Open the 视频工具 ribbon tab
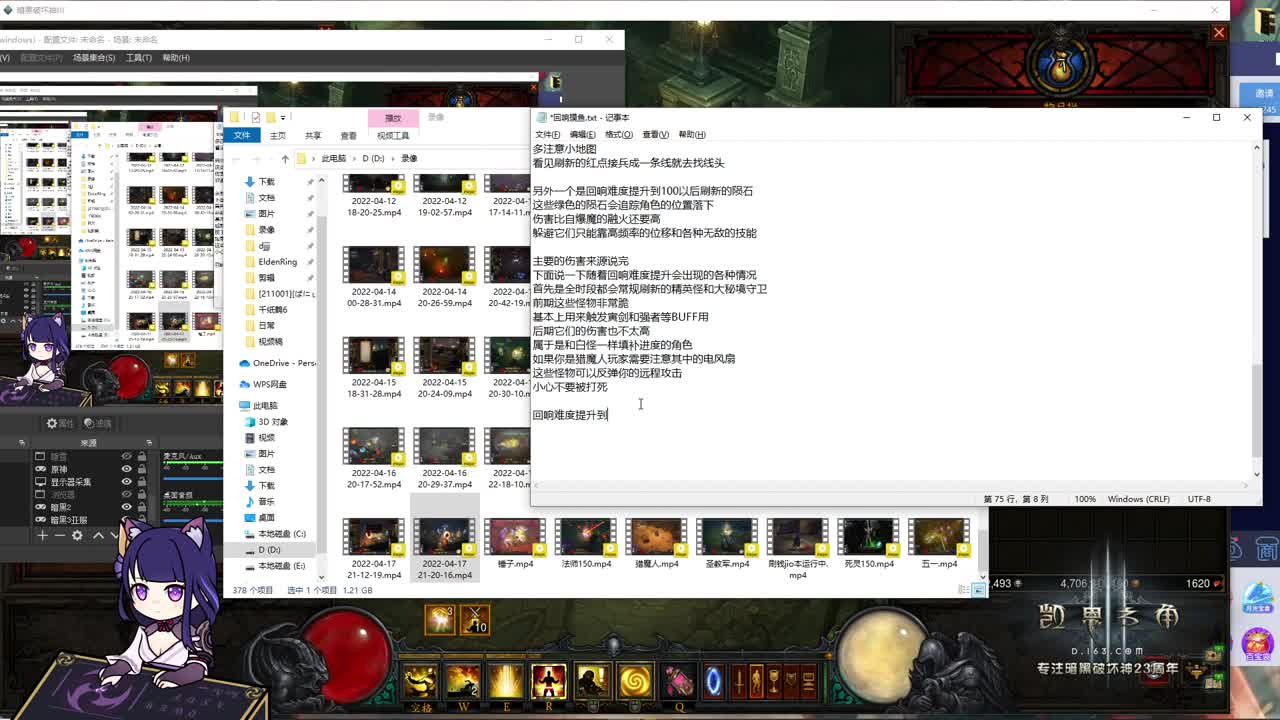This screenshot has width=1280, height=720. pos(393,135)
